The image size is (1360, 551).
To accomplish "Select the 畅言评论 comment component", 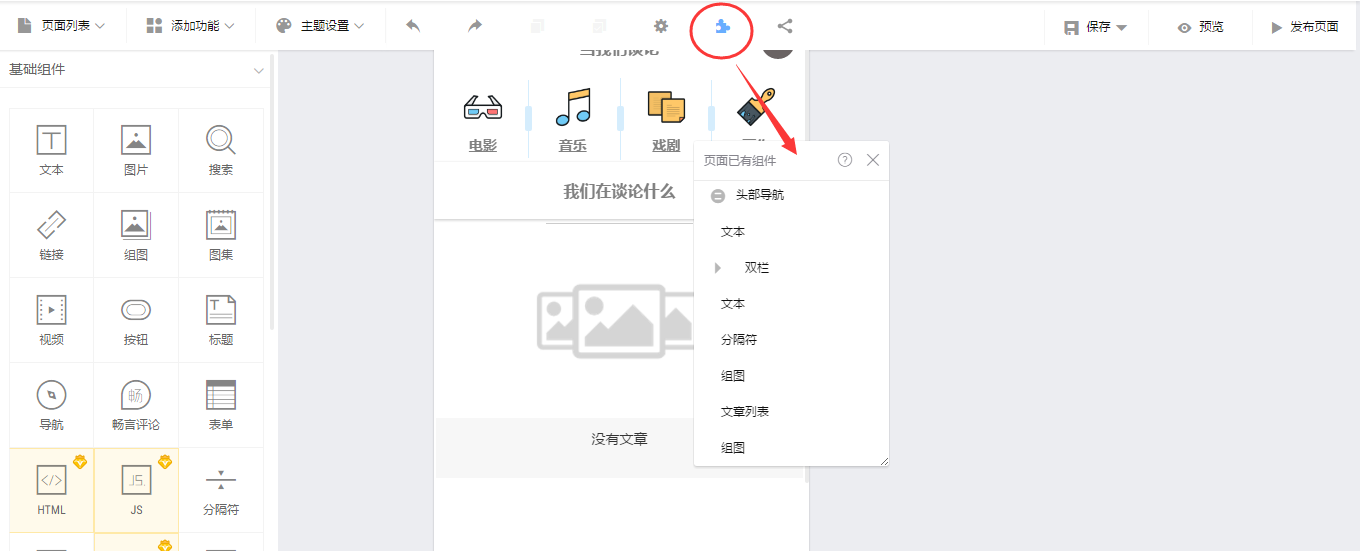I will click(x=136, y=405).
